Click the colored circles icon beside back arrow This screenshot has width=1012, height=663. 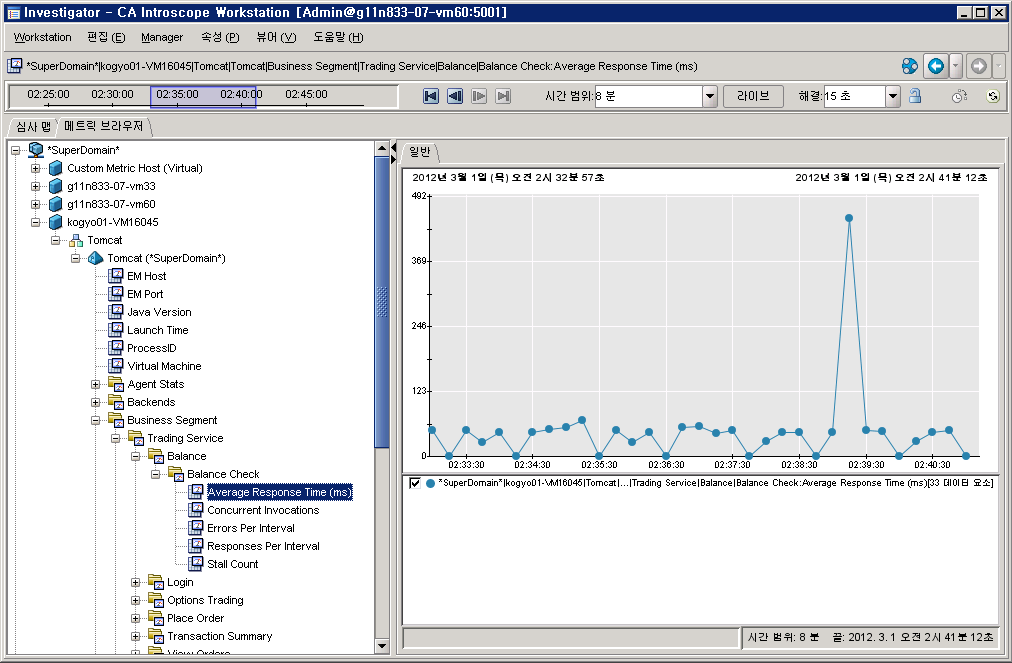pyautogui.click(x=909, y=66)
